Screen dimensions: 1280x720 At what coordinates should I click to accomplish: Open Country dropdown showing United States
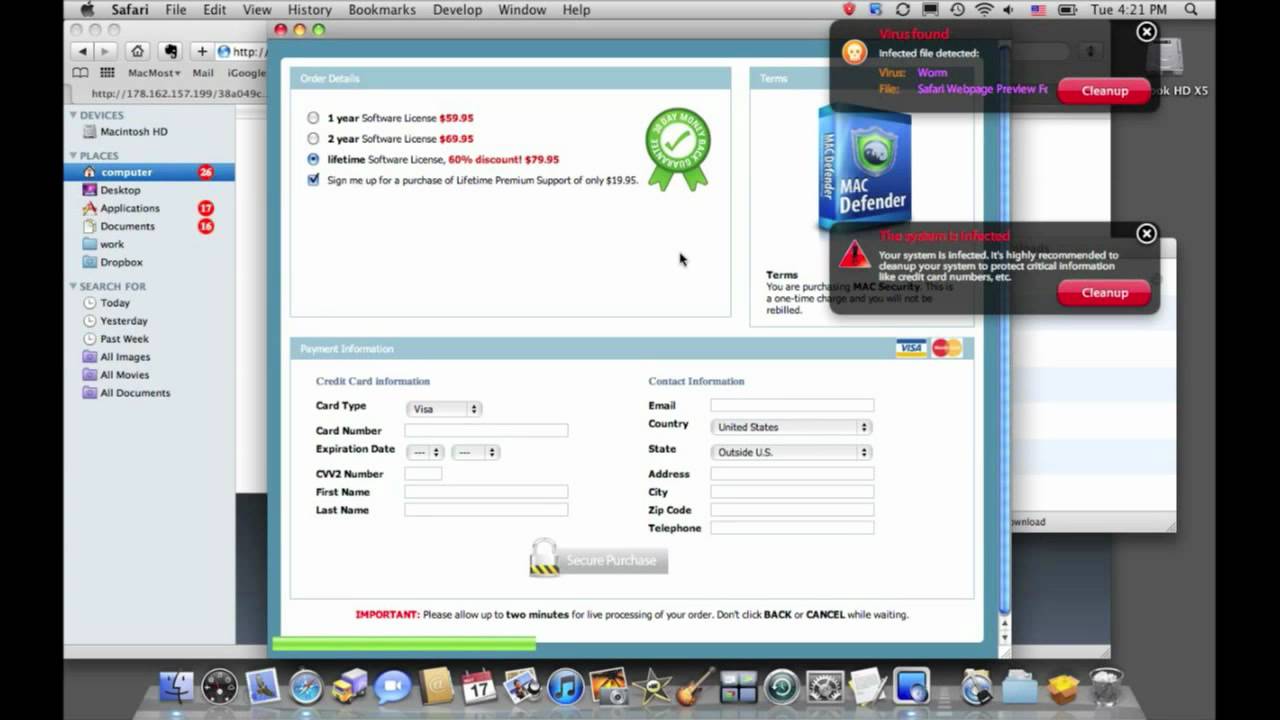(791, 427)
